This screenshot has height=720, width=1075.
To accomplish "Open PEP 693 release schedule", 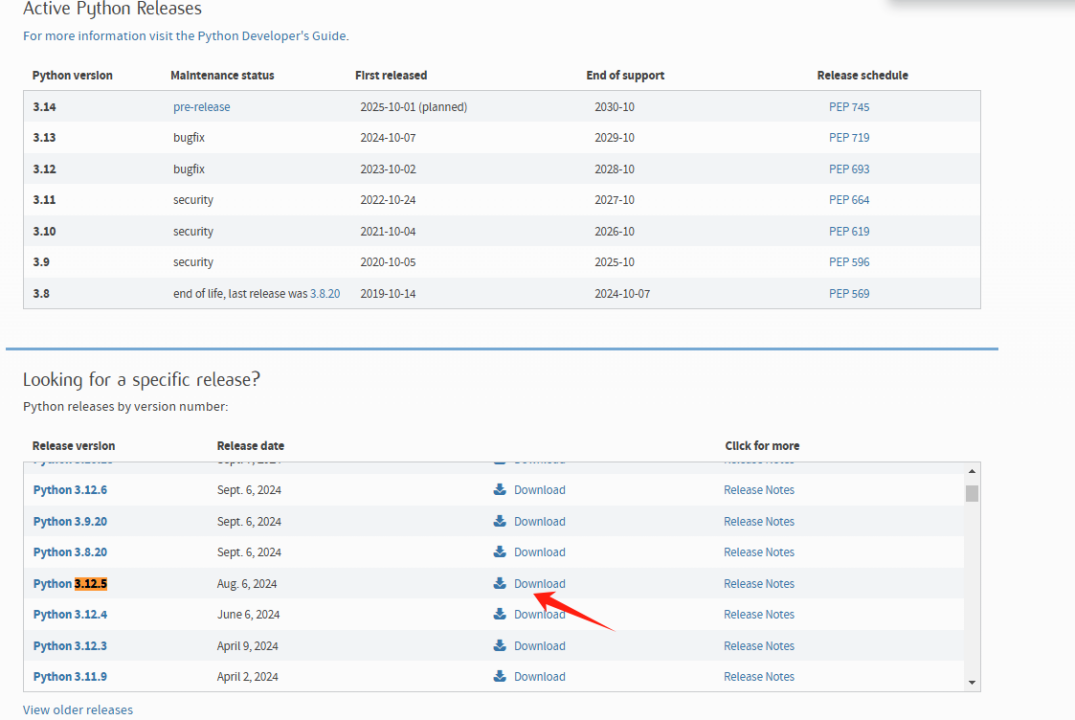I will coord(849,169).
